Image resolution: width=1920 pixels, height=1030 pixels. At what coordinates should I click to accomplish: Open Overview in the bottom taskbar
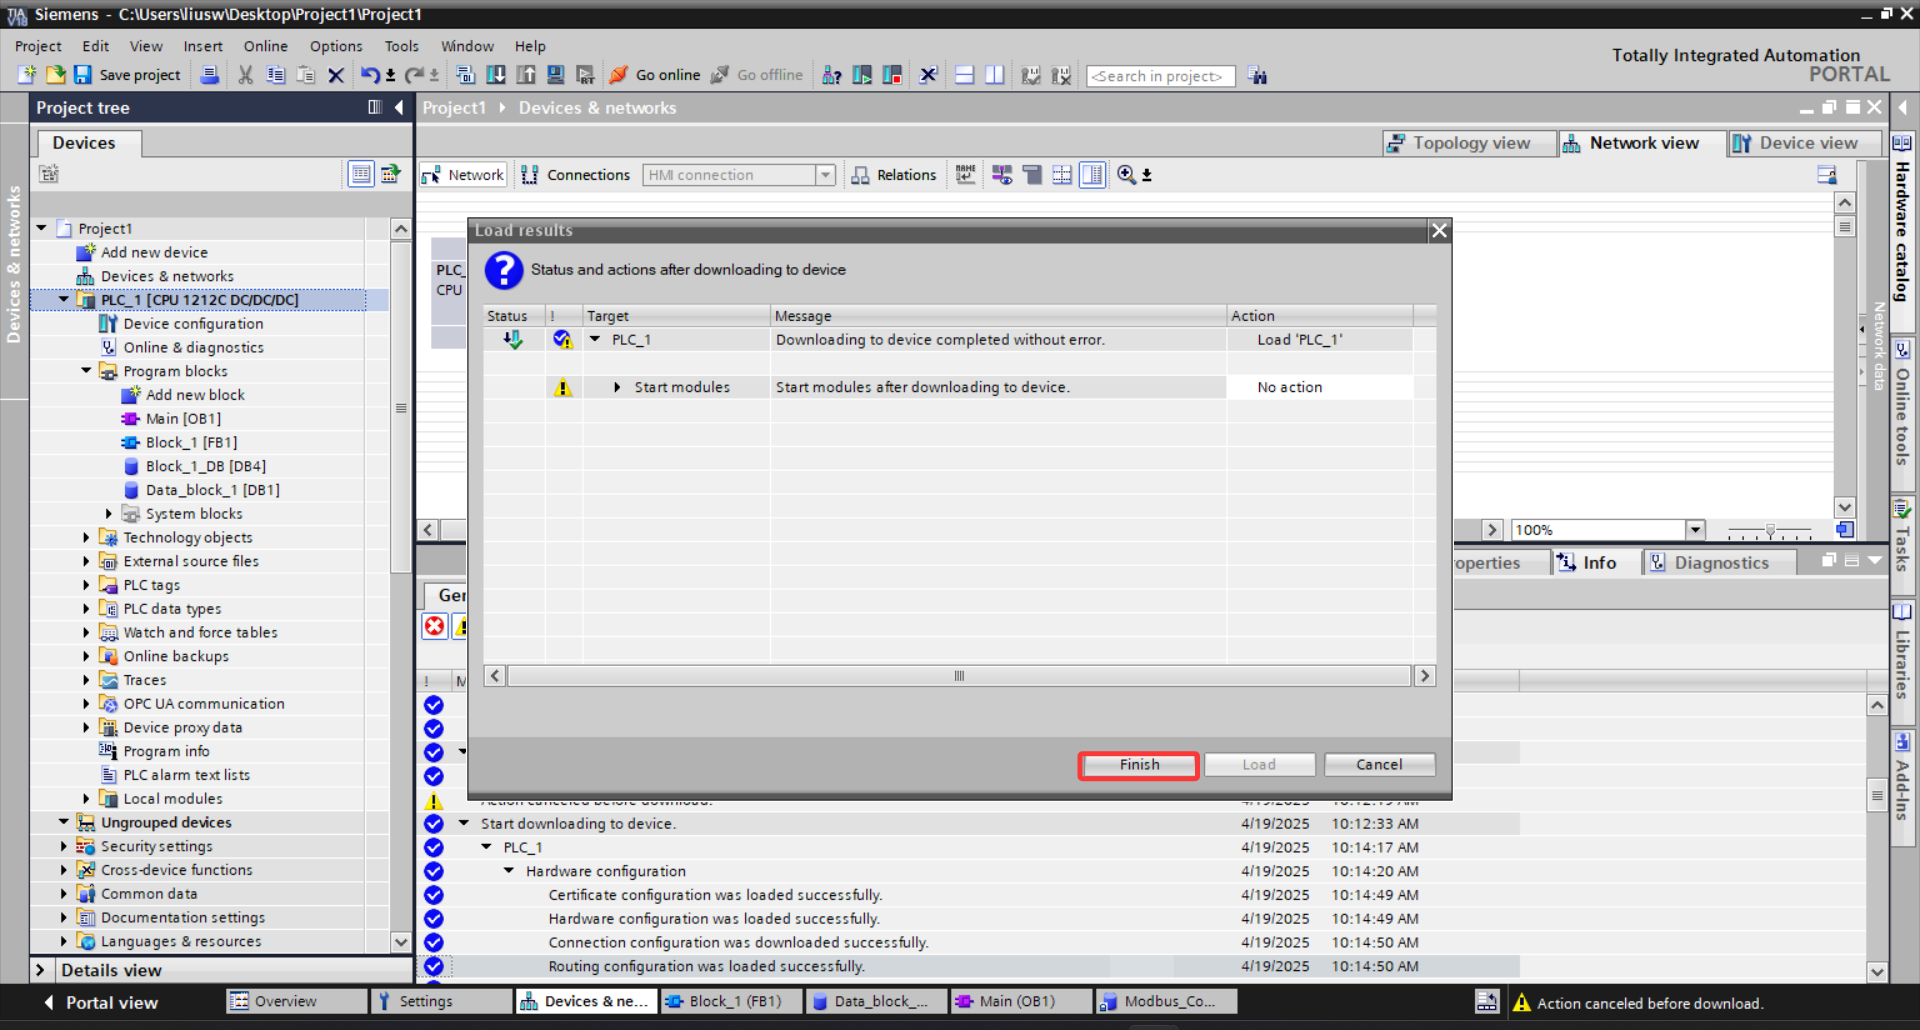pyautogui.click(x=296, y=1001)
